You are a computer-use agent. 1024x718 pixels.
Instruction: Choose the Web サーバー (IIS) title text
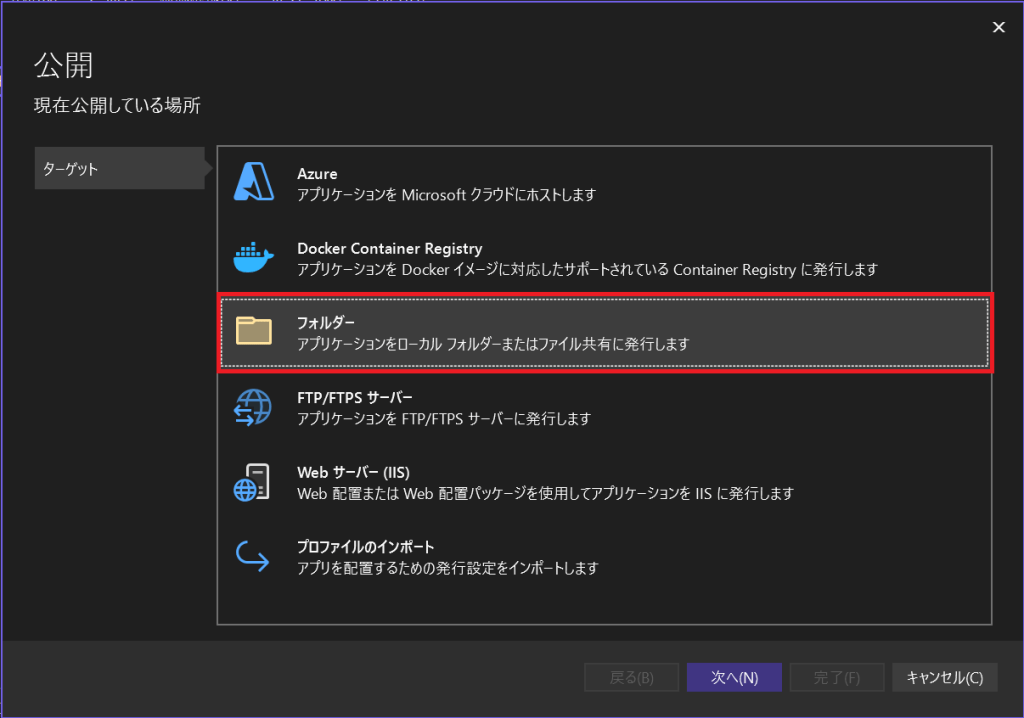pos(354,472)
